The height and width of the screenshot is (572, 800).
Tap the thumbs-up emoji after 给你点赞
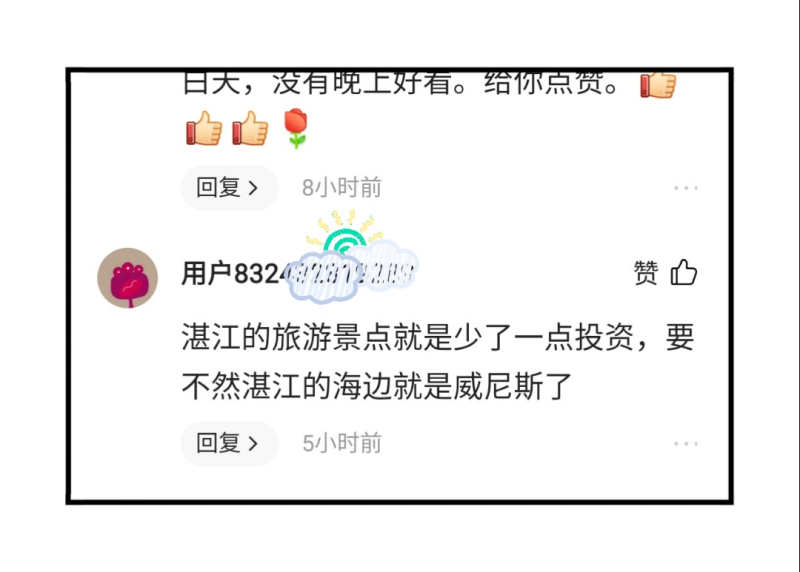[658, 84]
